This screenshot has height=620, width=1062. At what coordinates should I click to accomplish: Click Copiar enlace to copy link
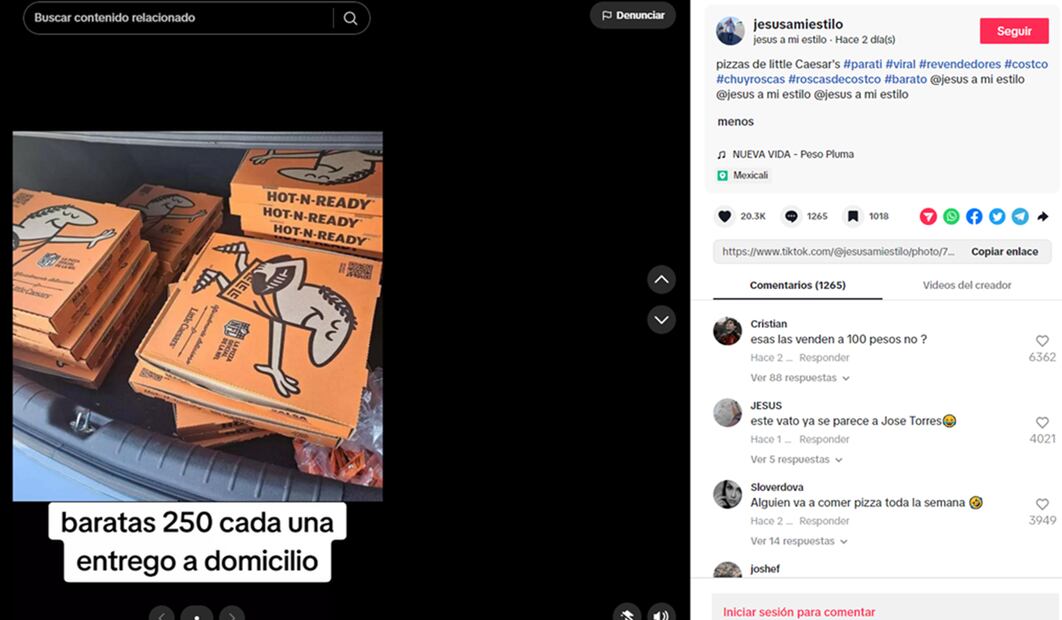(1004, 251)
